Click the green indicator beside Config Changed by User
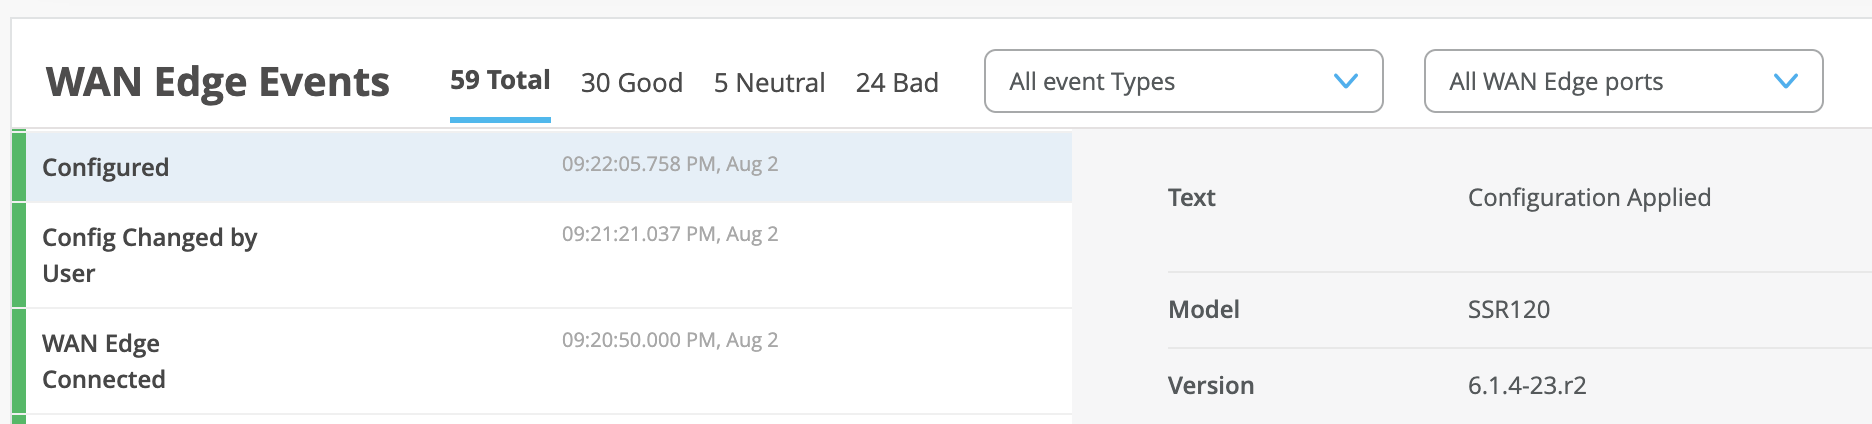1872x424 pixels. (x=18, y=255)
